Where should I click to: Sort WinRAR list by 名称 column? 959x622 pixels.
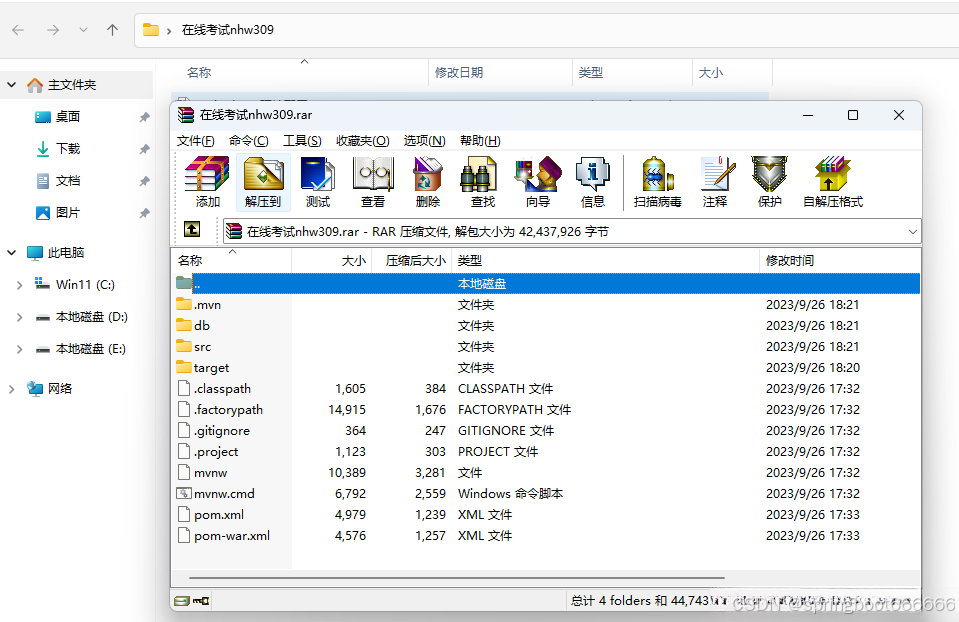click(232, 261)
